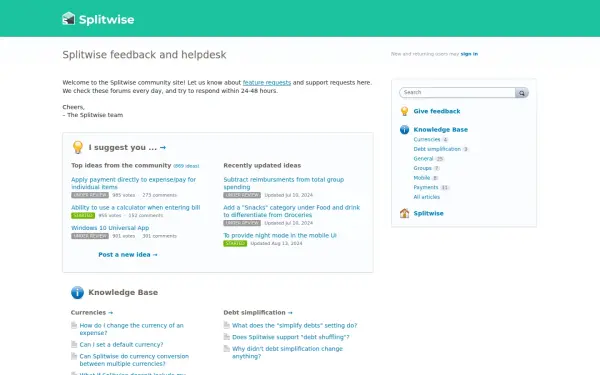The height and width of the screenshot is (375, 600).
Task: Click the 273 comments text
Action: (160, 195)
